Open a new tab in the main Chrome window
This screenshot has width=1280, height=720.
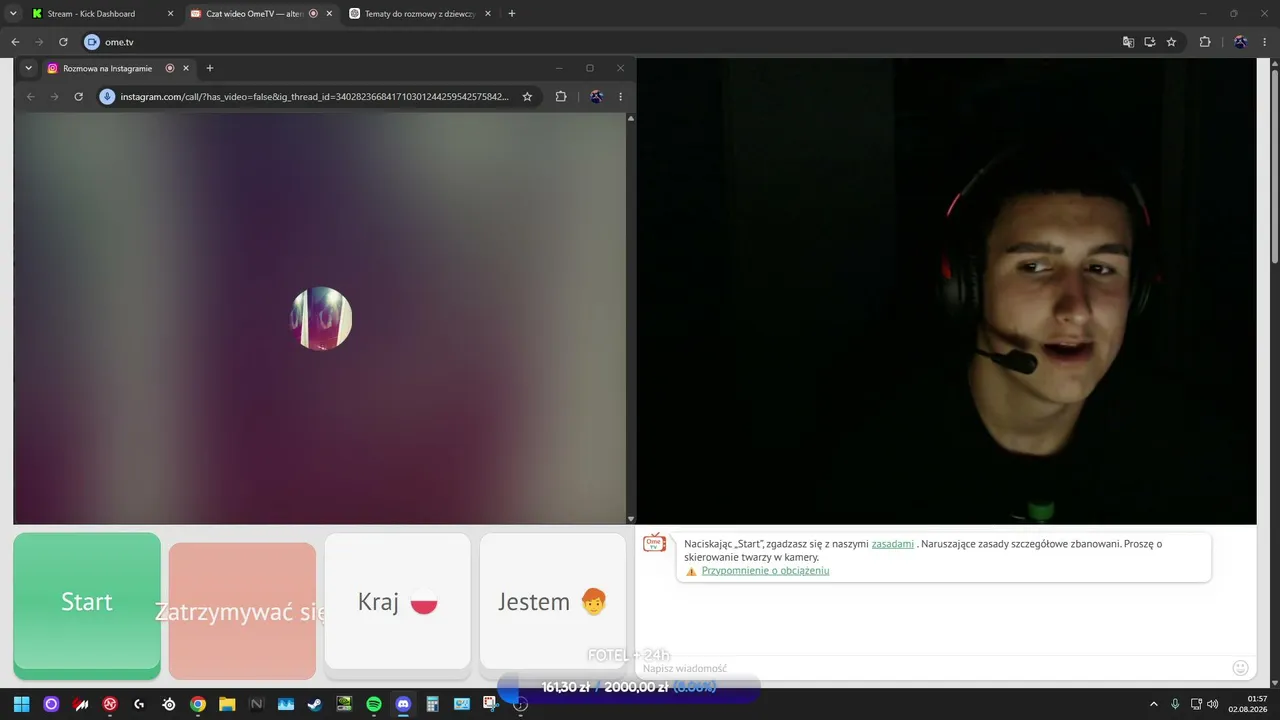(x=512, y=14)
